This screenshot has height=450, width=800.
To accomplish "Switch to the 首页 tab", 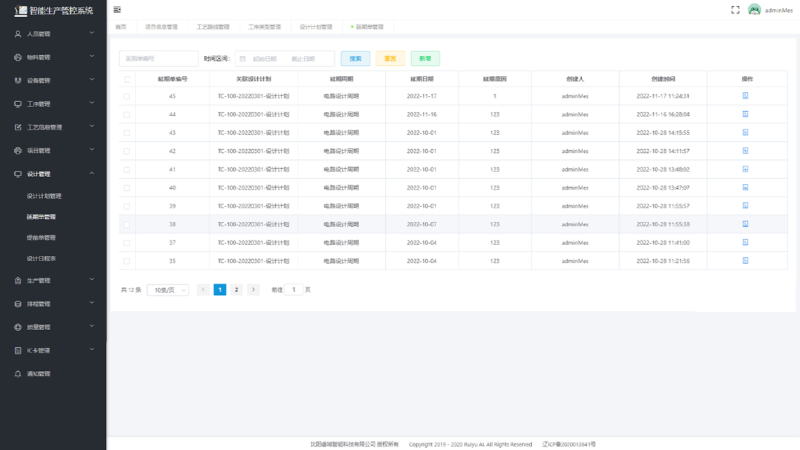I will (121, 26).
